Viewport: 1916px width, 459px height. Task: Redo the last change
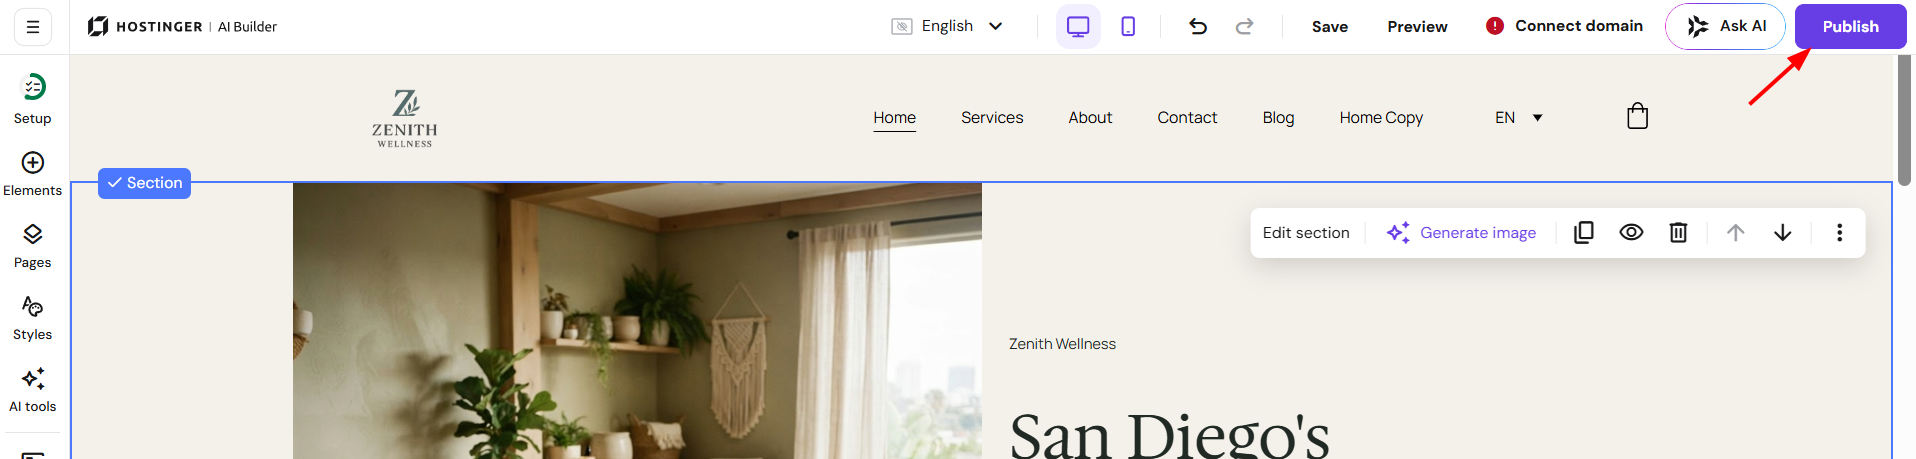1244,27
